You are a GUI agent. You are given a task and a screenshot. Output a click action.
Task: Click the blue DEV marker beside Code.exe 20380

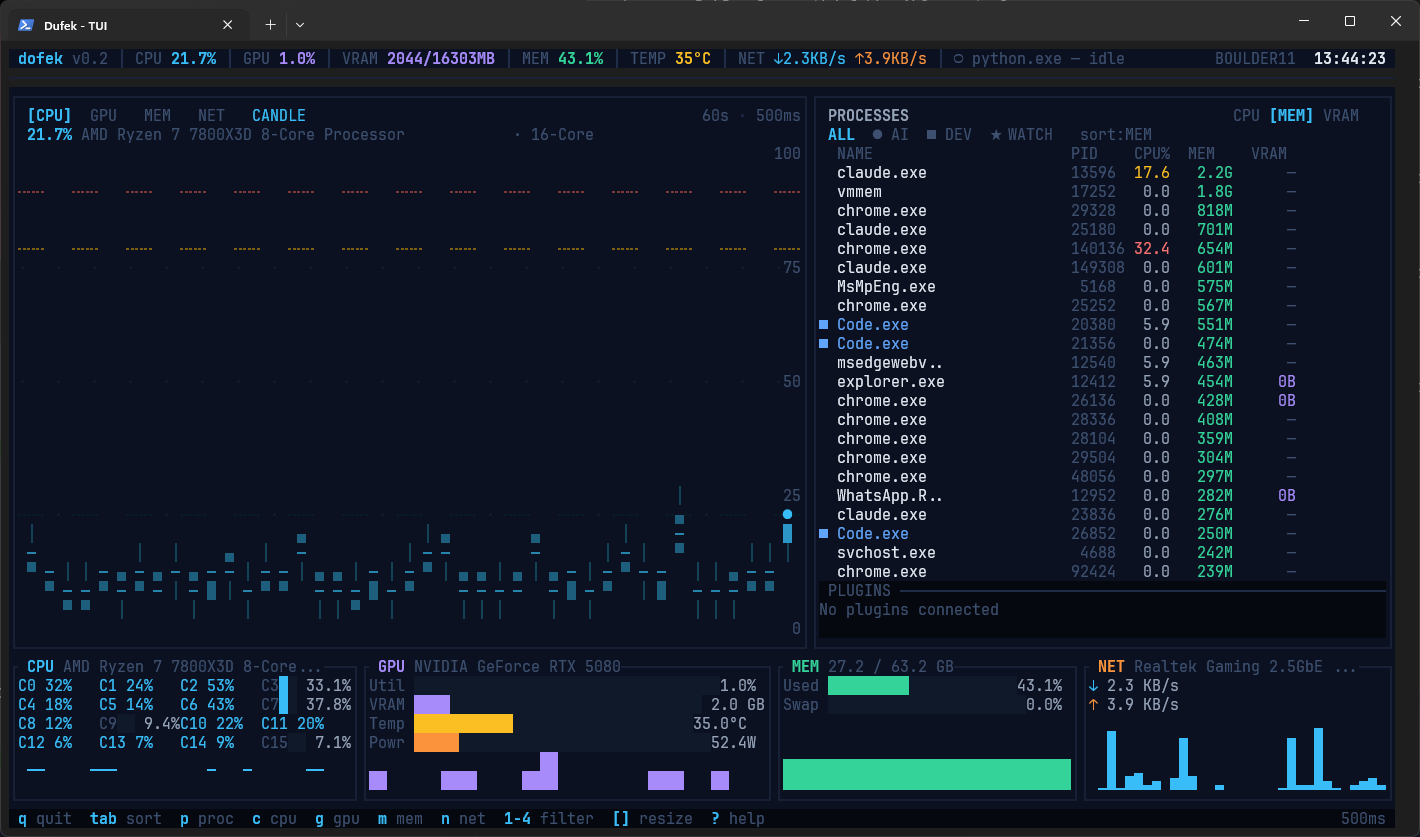(823, 325)
